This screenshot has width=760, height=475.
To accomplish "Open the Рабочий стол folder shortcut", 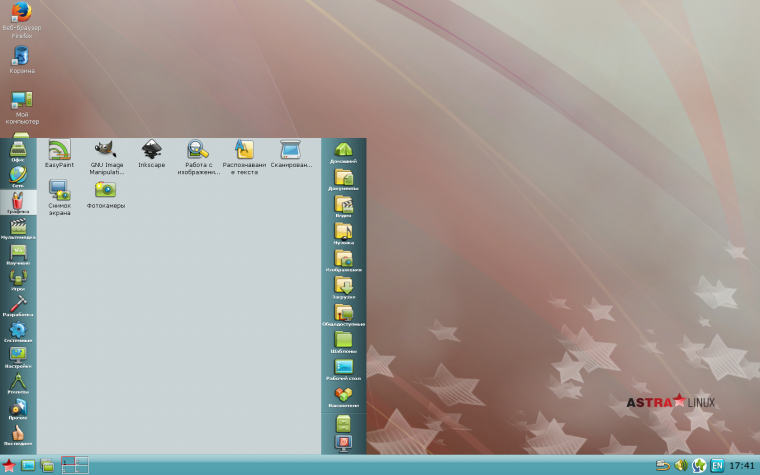I will (x=343, y=369).
